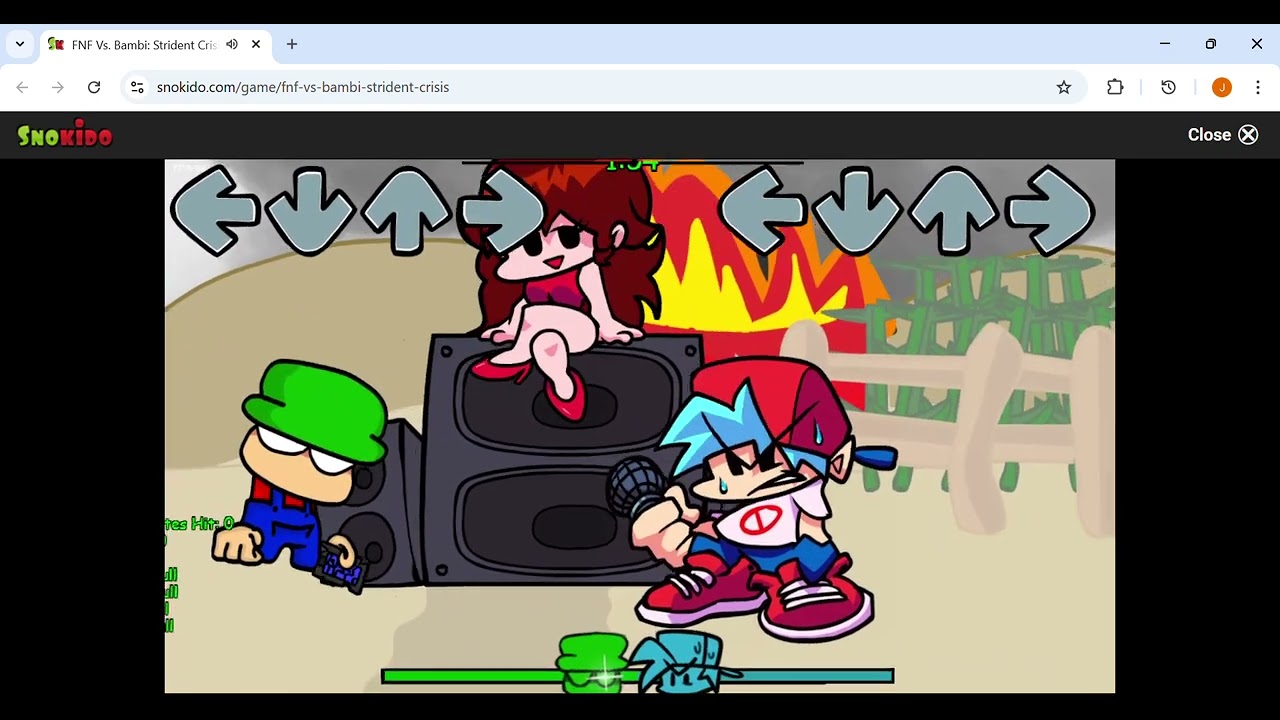The height and width of the screenshot is (720, 1280).
Task: Close the Chrome window
Action: 1257,44
